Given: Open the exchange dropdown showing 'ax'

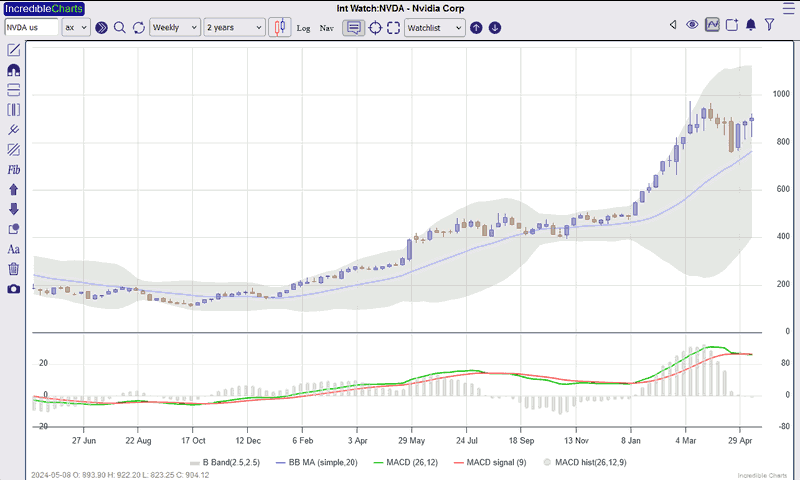Looking at the screenshot, I should coord(76,28).
